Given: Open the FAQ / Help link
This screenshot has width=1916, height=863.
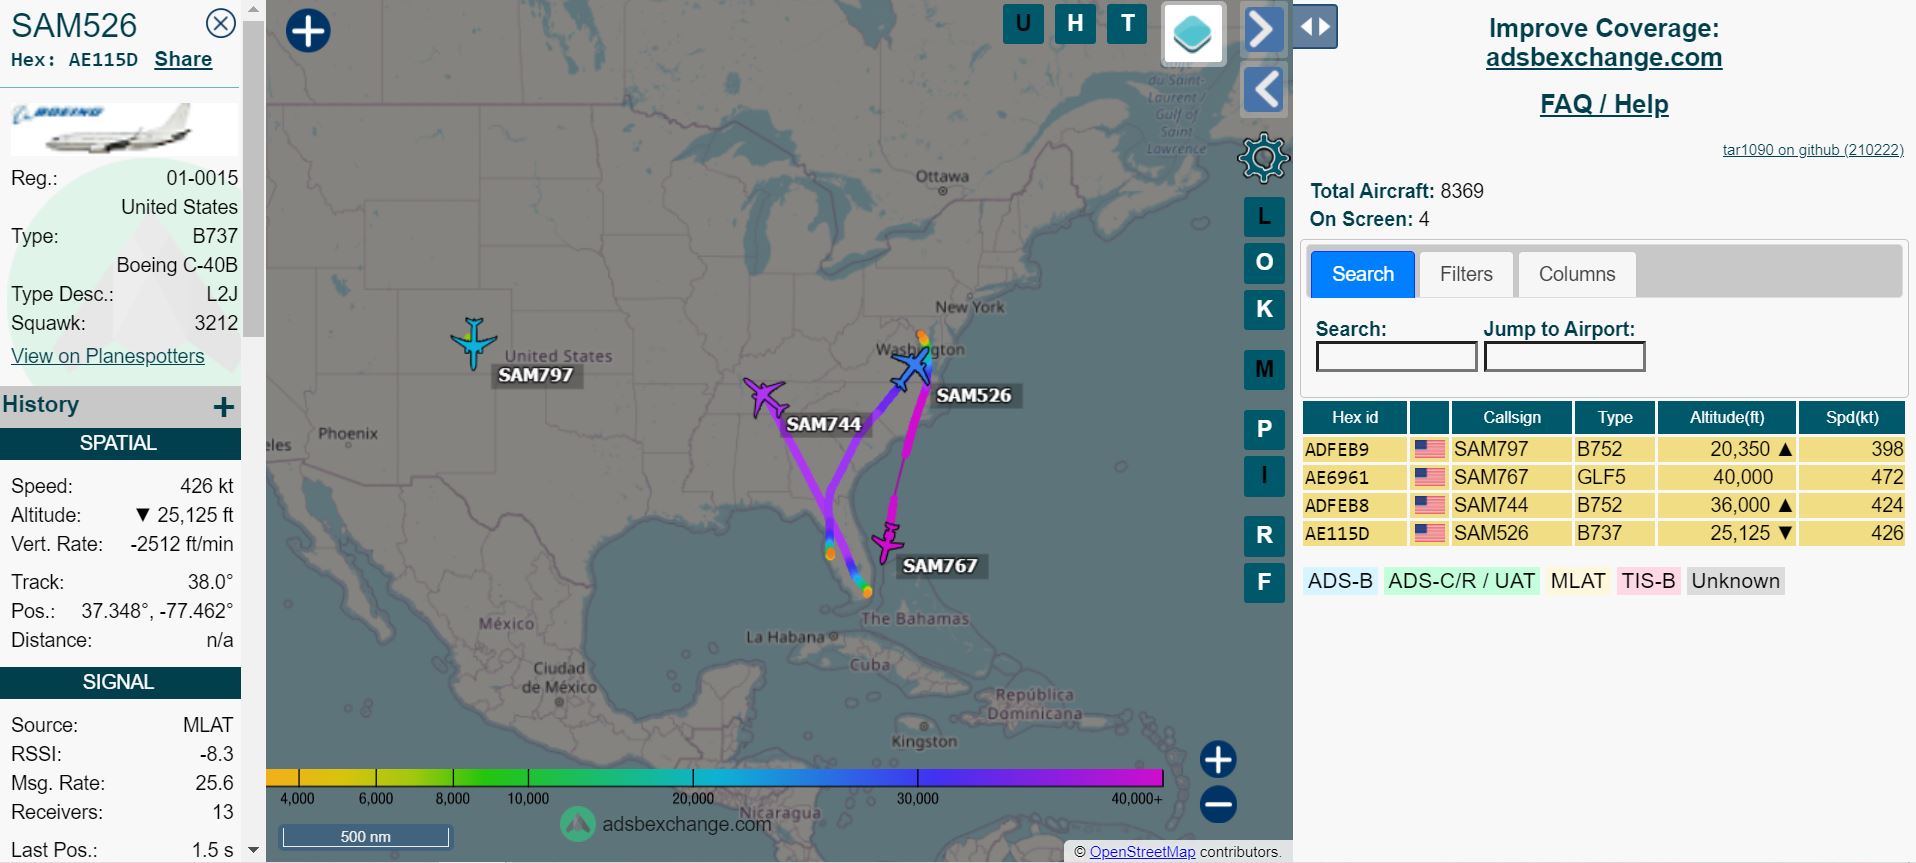Looking at the screenshot, I should pyautogui.click(x=1604, y=104).
